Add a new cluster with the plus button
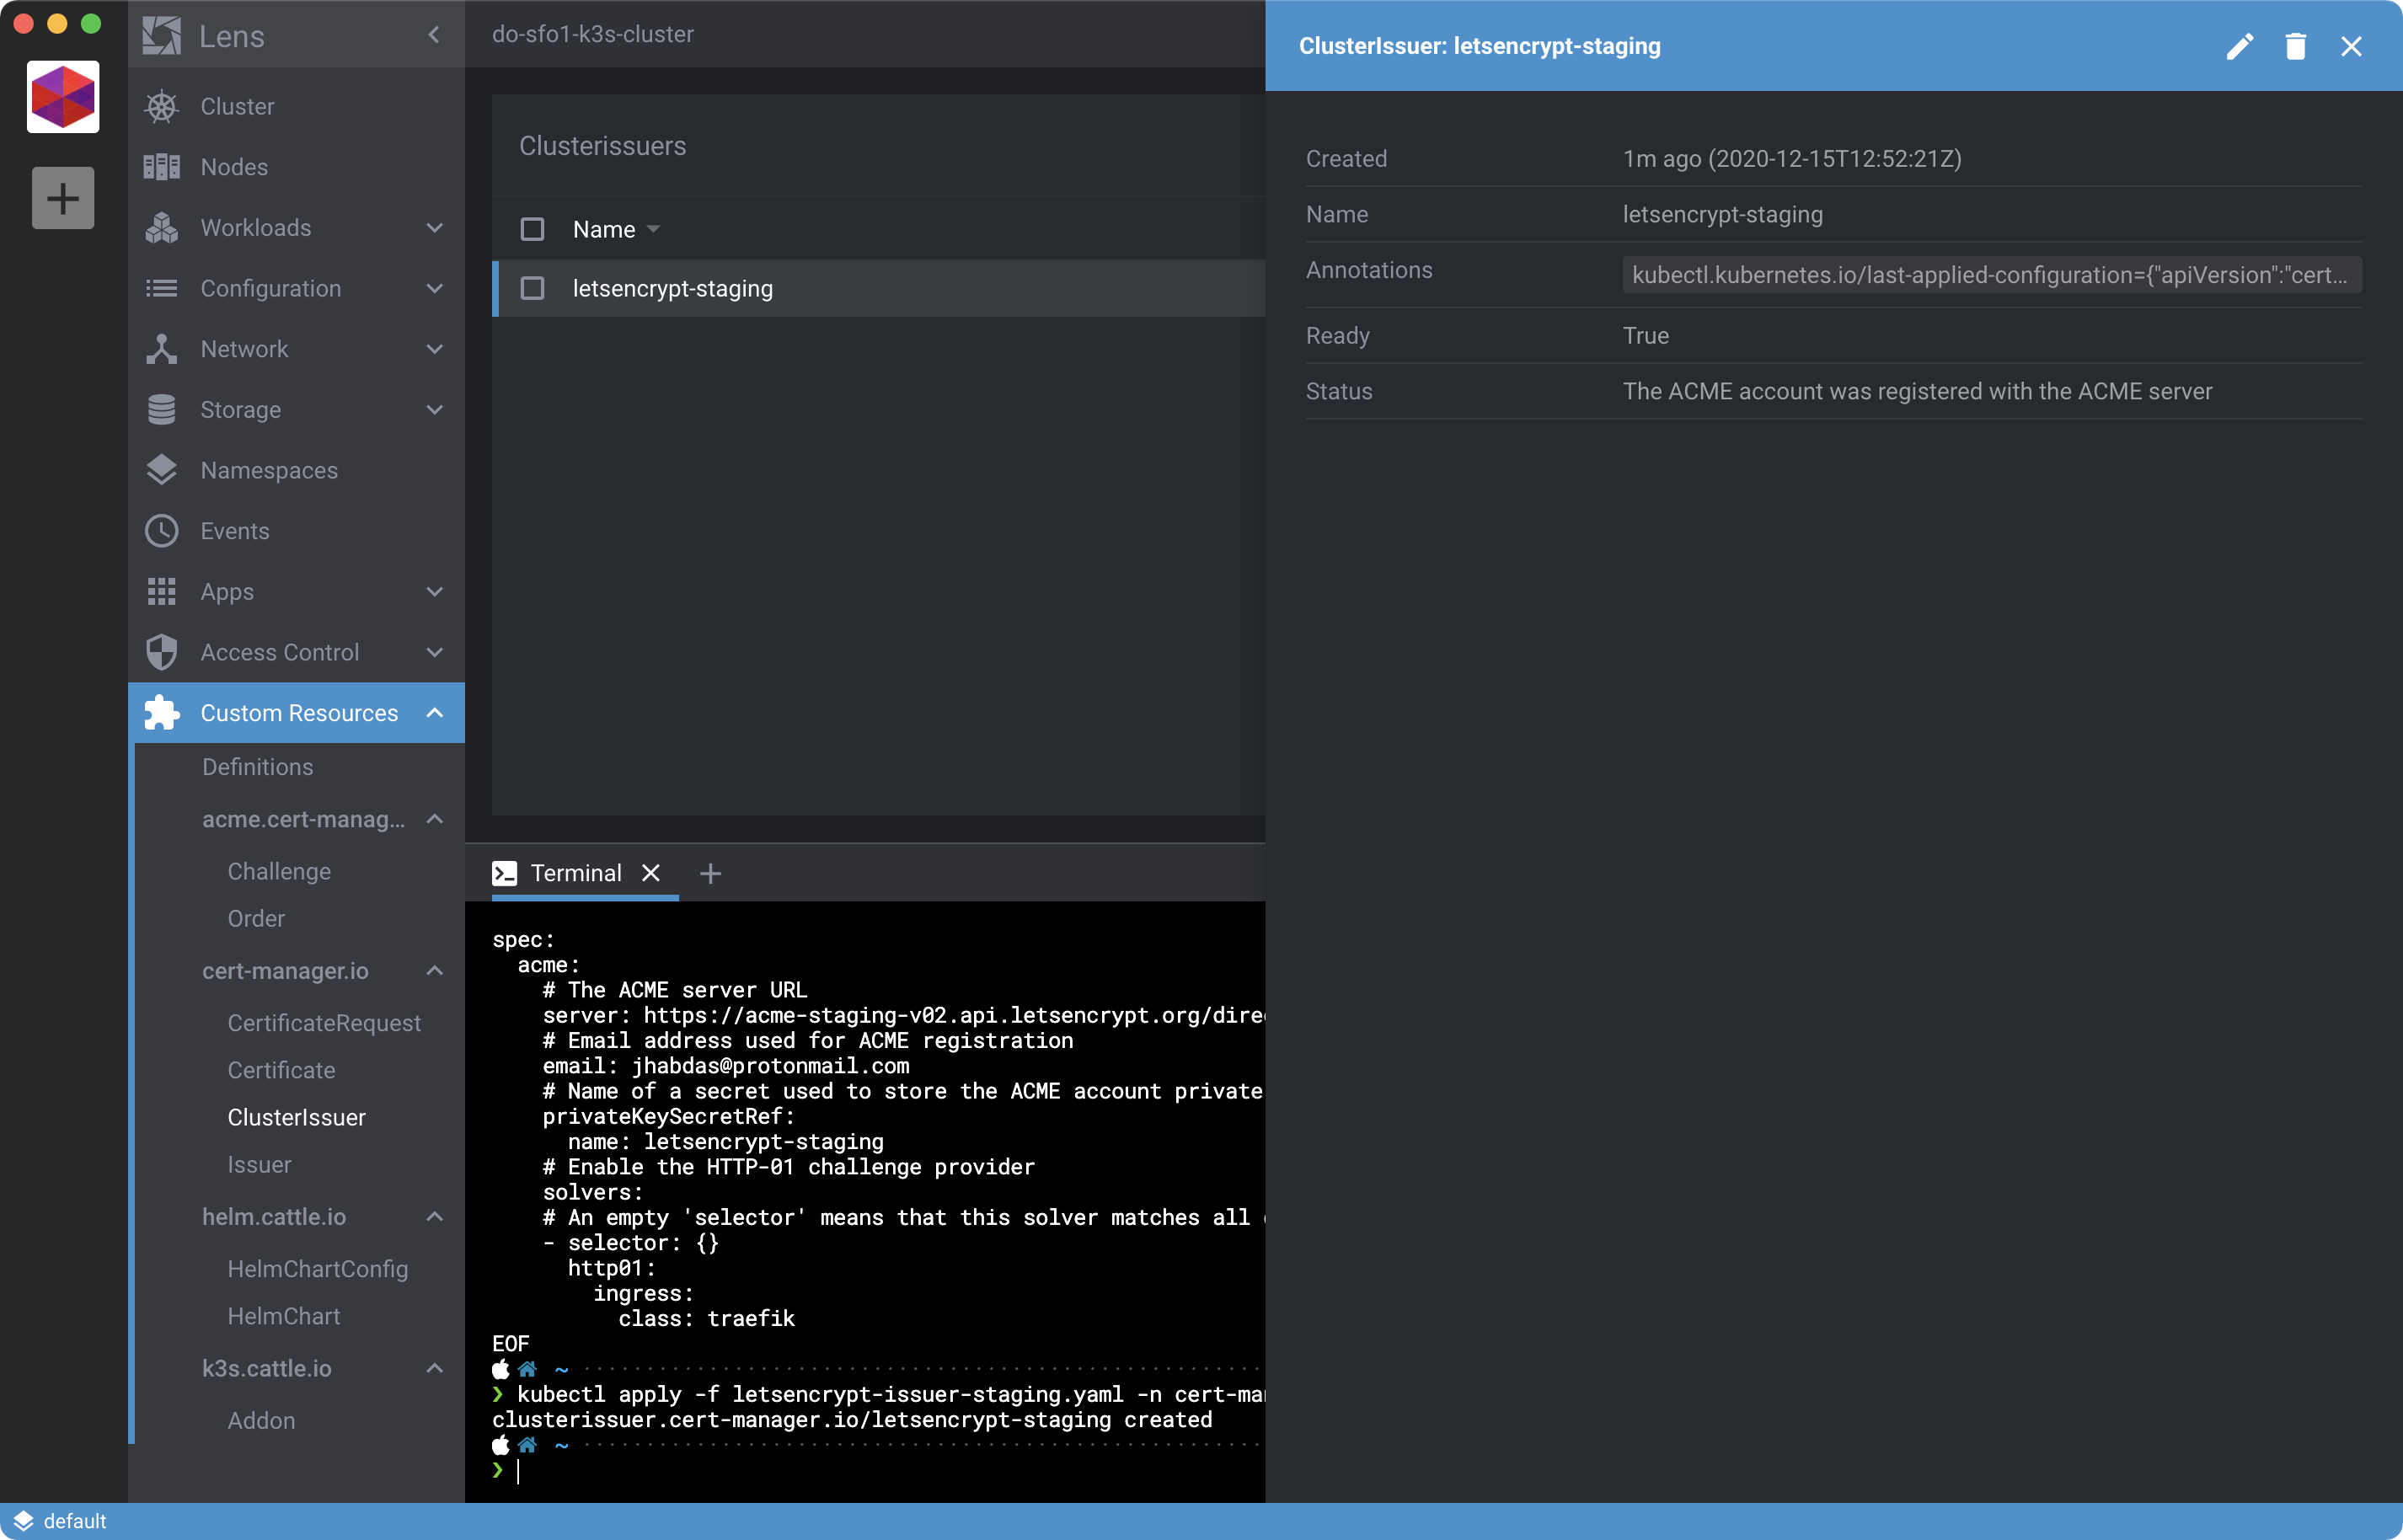This screenshot has height=1540, width=2403. pos(63,198)
